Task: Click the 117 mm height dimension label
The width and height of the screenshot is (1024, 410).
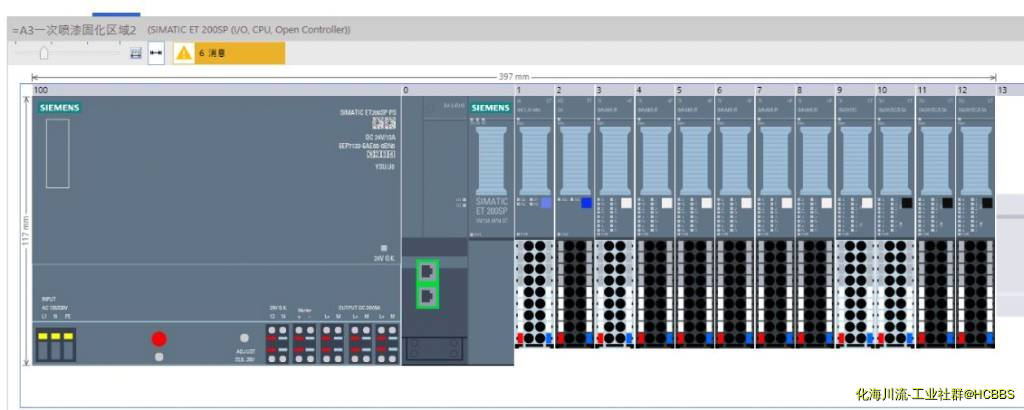Action: [x=25, y=230]
